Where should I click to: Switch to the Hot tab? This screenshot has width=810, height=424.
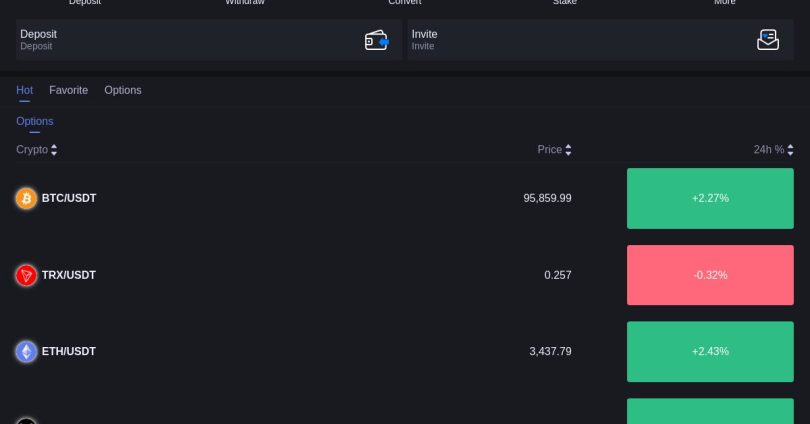click(x=24, y=90)
